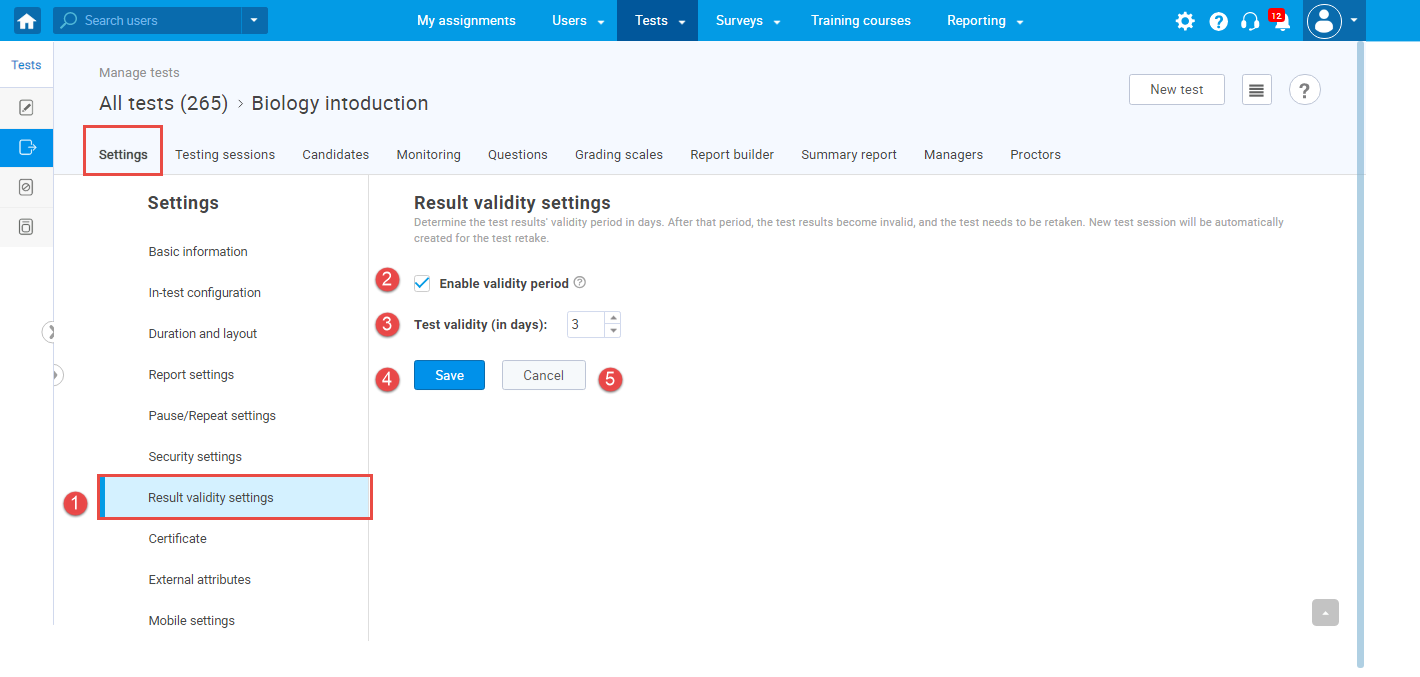Expand the Surveys menu

pos(747,20)
